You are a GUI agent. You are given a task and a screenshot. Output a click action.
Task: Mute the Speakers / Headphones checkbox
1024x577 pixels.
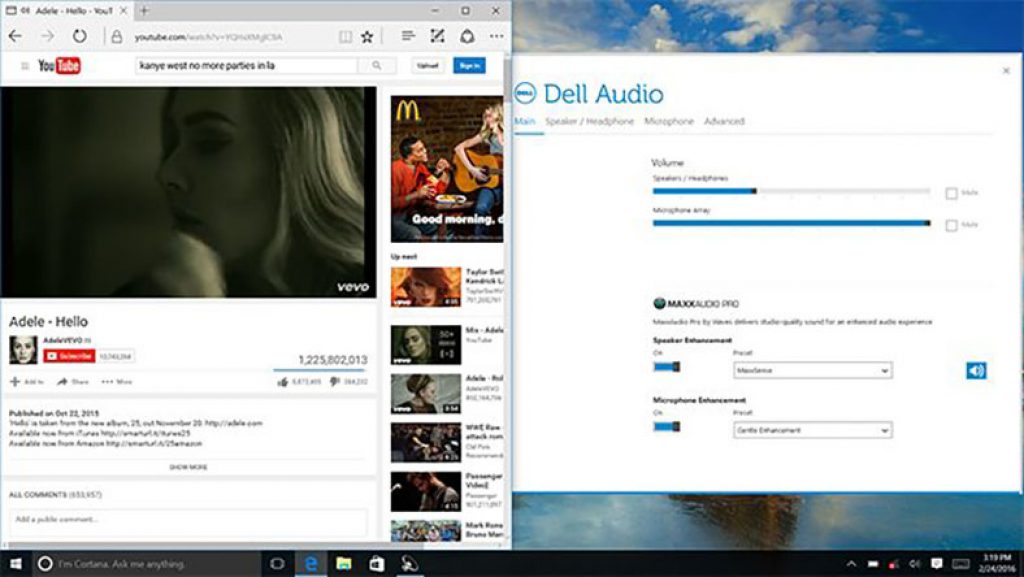point(952,193)
